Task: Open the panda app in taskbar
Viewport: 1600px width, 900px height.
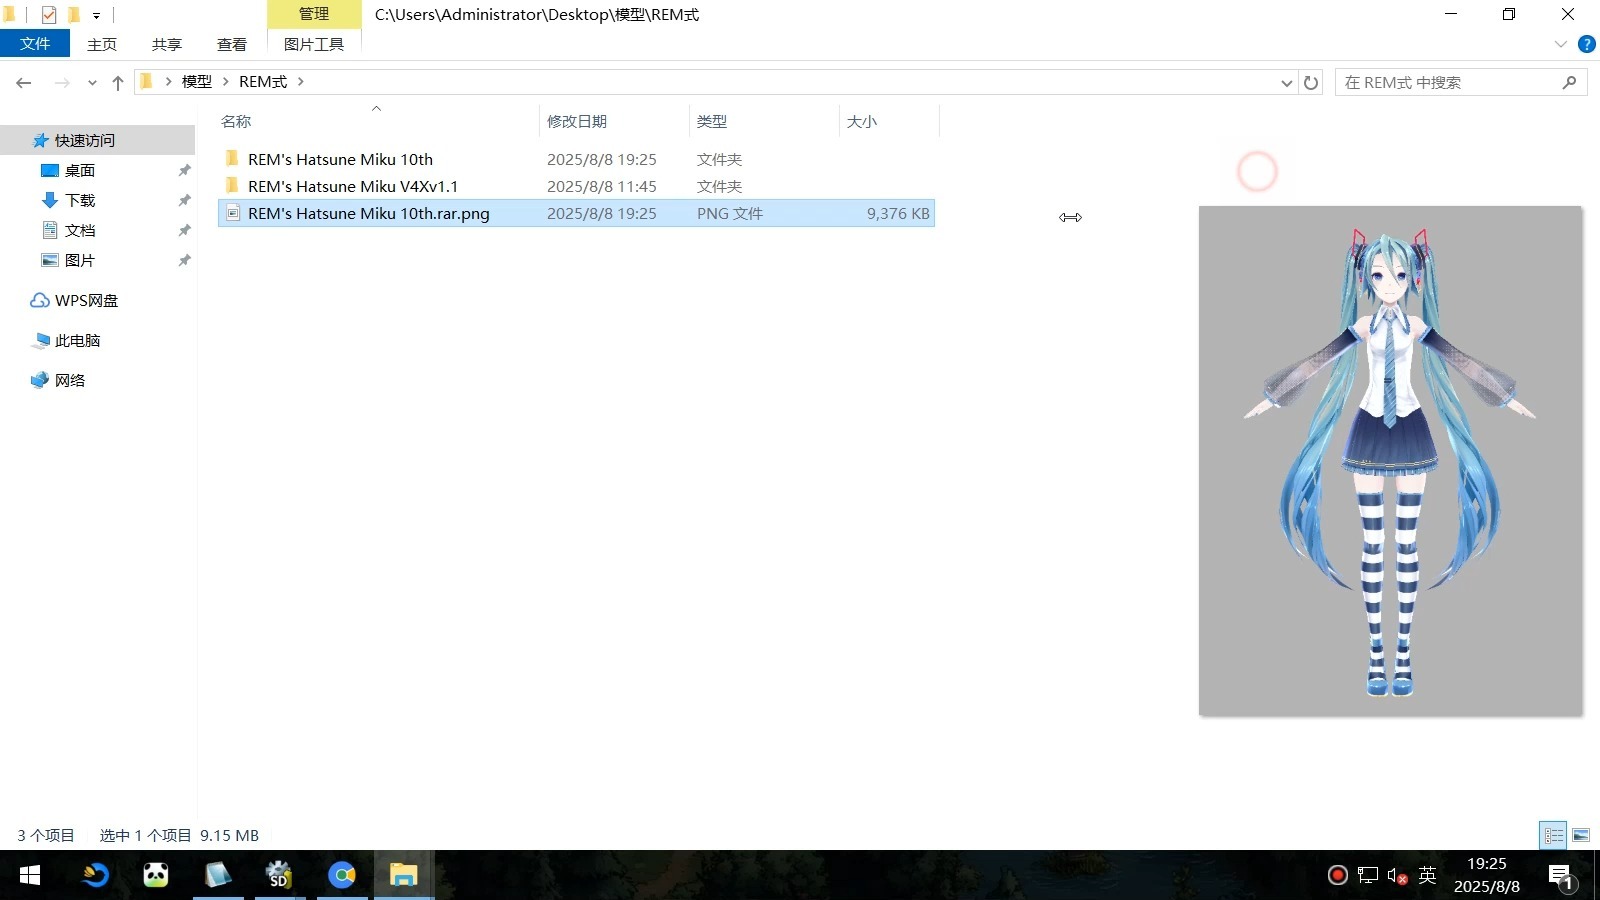Action: tap(156, 875)
